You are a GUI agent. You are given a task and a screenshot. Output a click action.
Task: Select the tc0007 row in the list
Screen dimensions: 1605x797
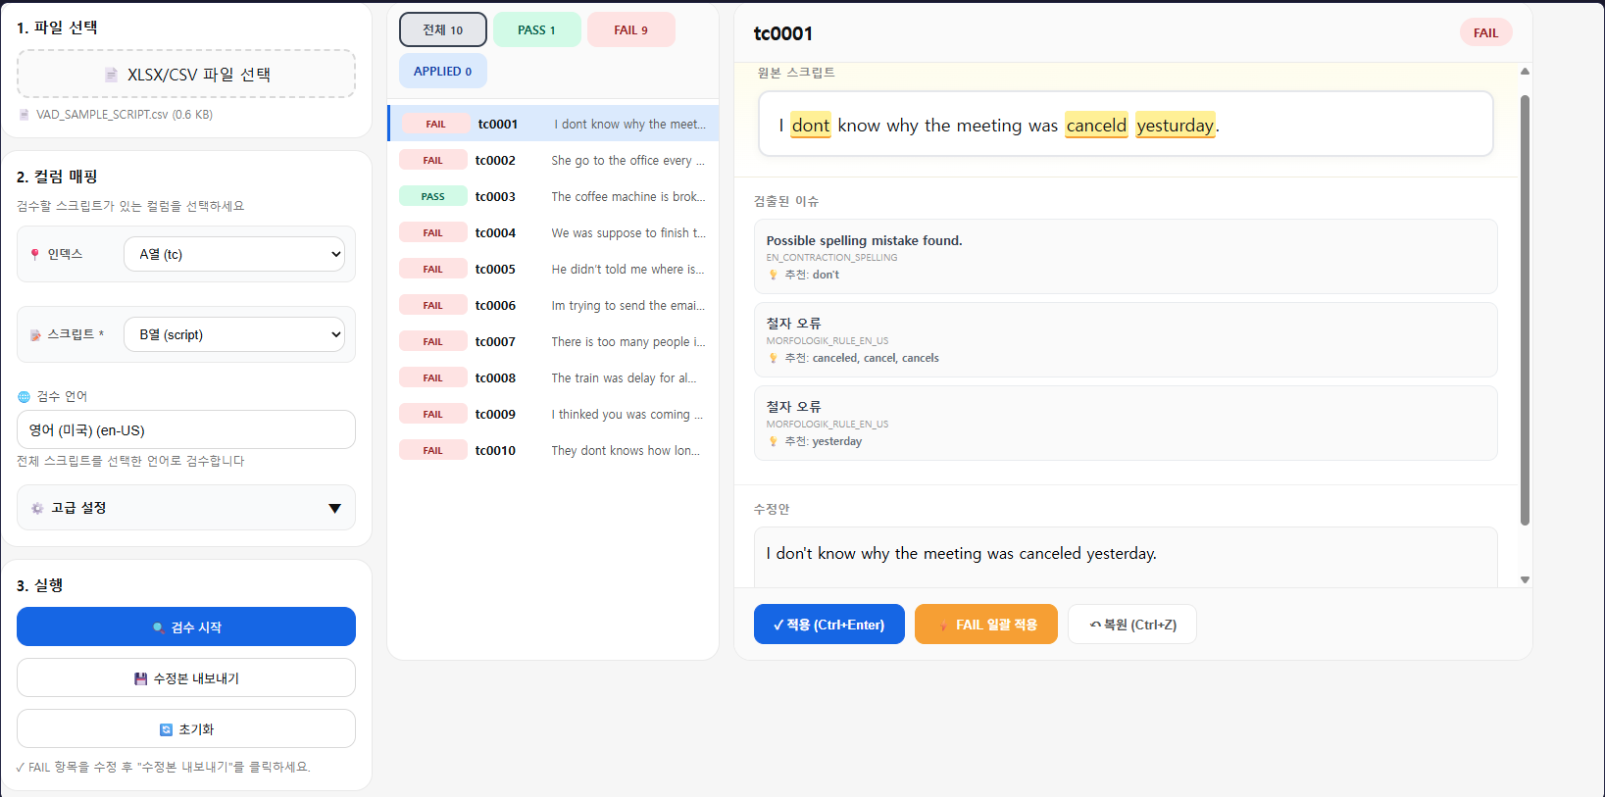pyautogui.click(x=553, y=341)
